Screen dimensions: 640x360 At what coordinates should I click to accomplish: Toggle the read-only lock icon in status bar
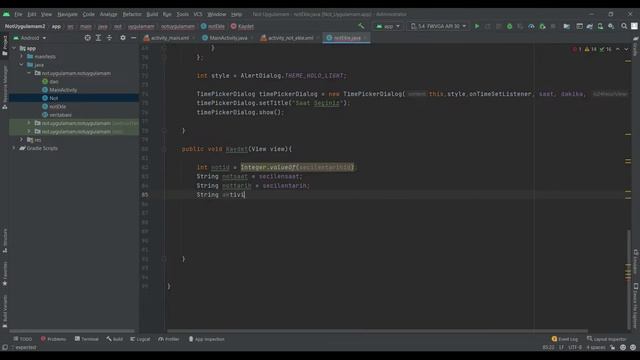(612, 347)
